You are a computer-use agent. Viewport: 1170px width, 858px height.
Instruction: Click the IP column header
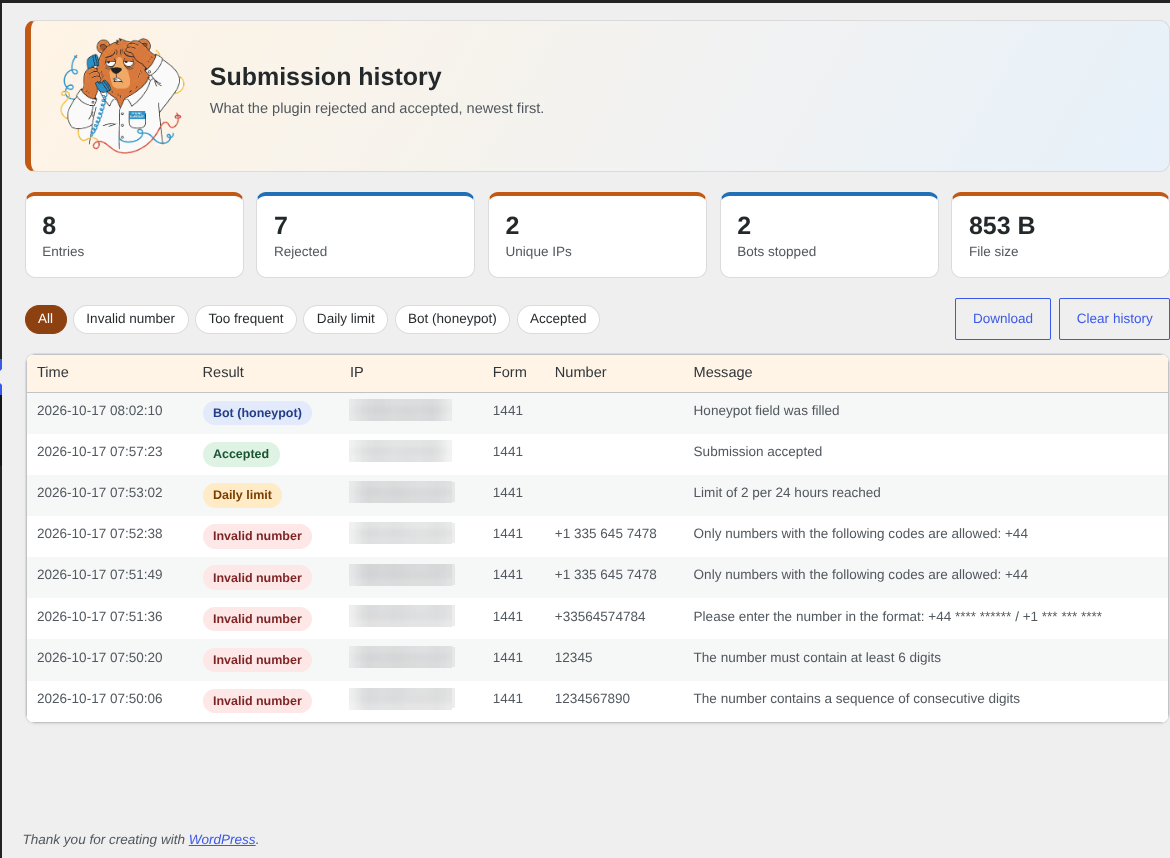pos(357,372)
